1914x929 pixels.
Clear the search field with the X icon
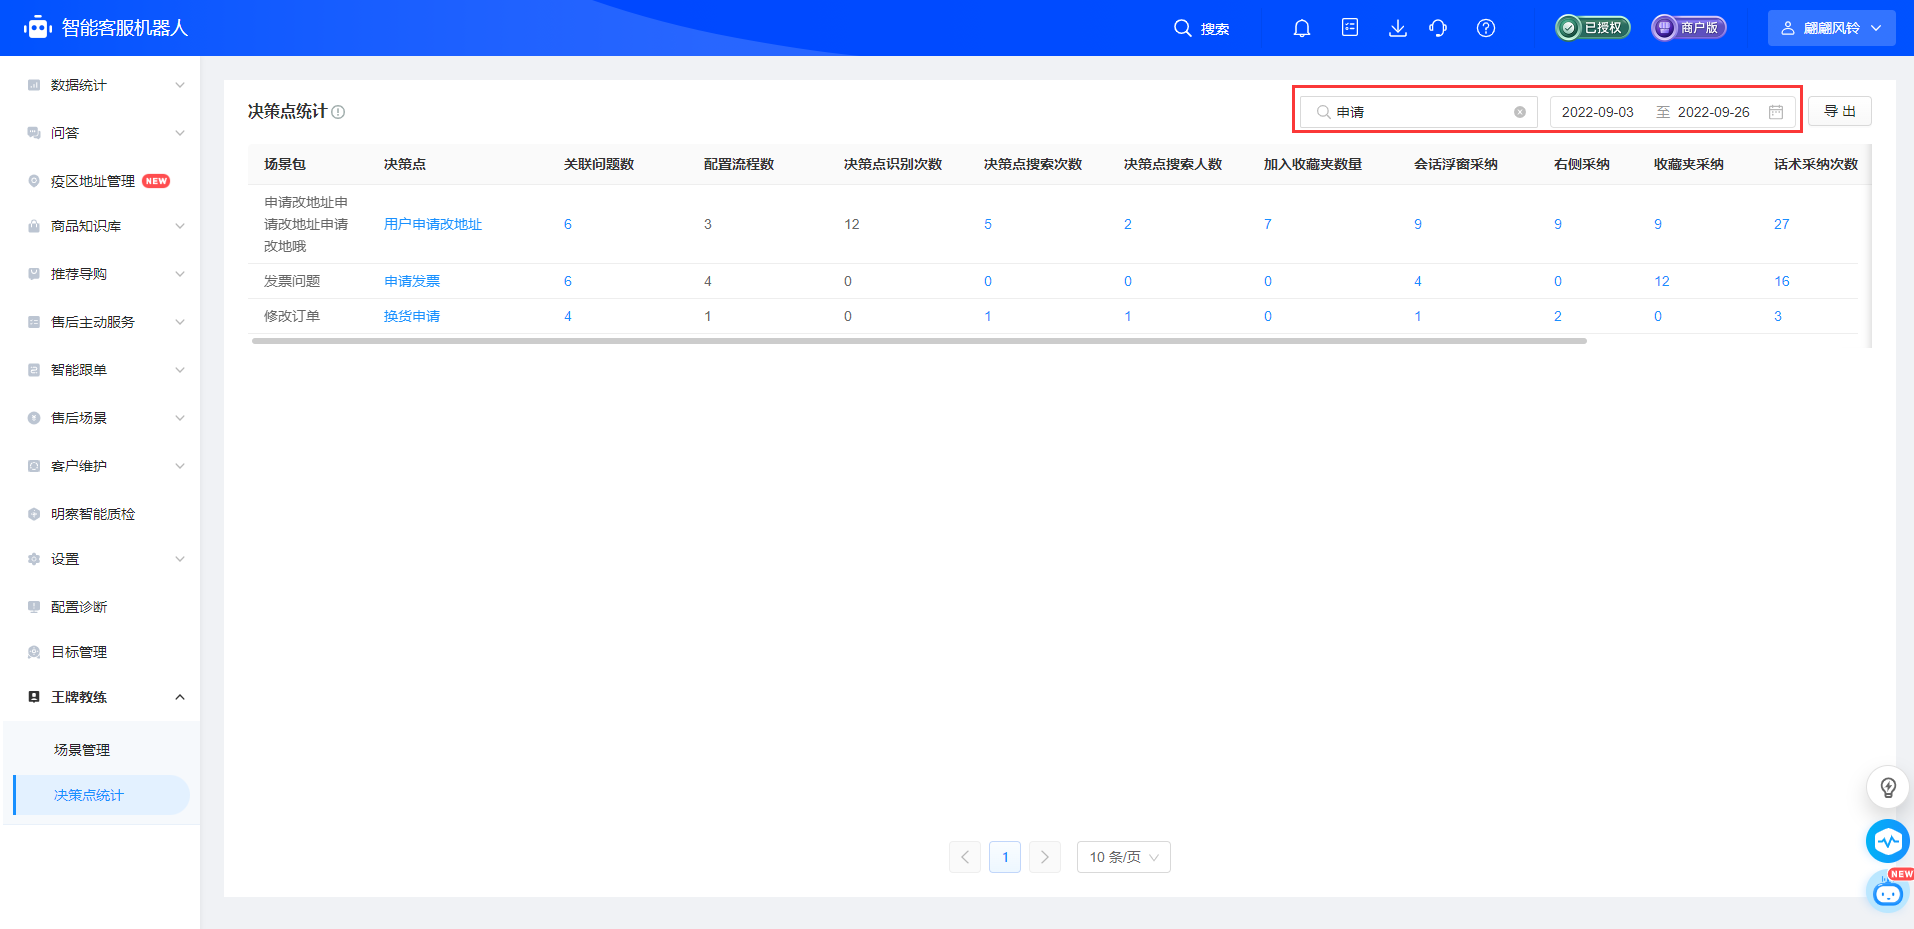tap(1520, 112)
